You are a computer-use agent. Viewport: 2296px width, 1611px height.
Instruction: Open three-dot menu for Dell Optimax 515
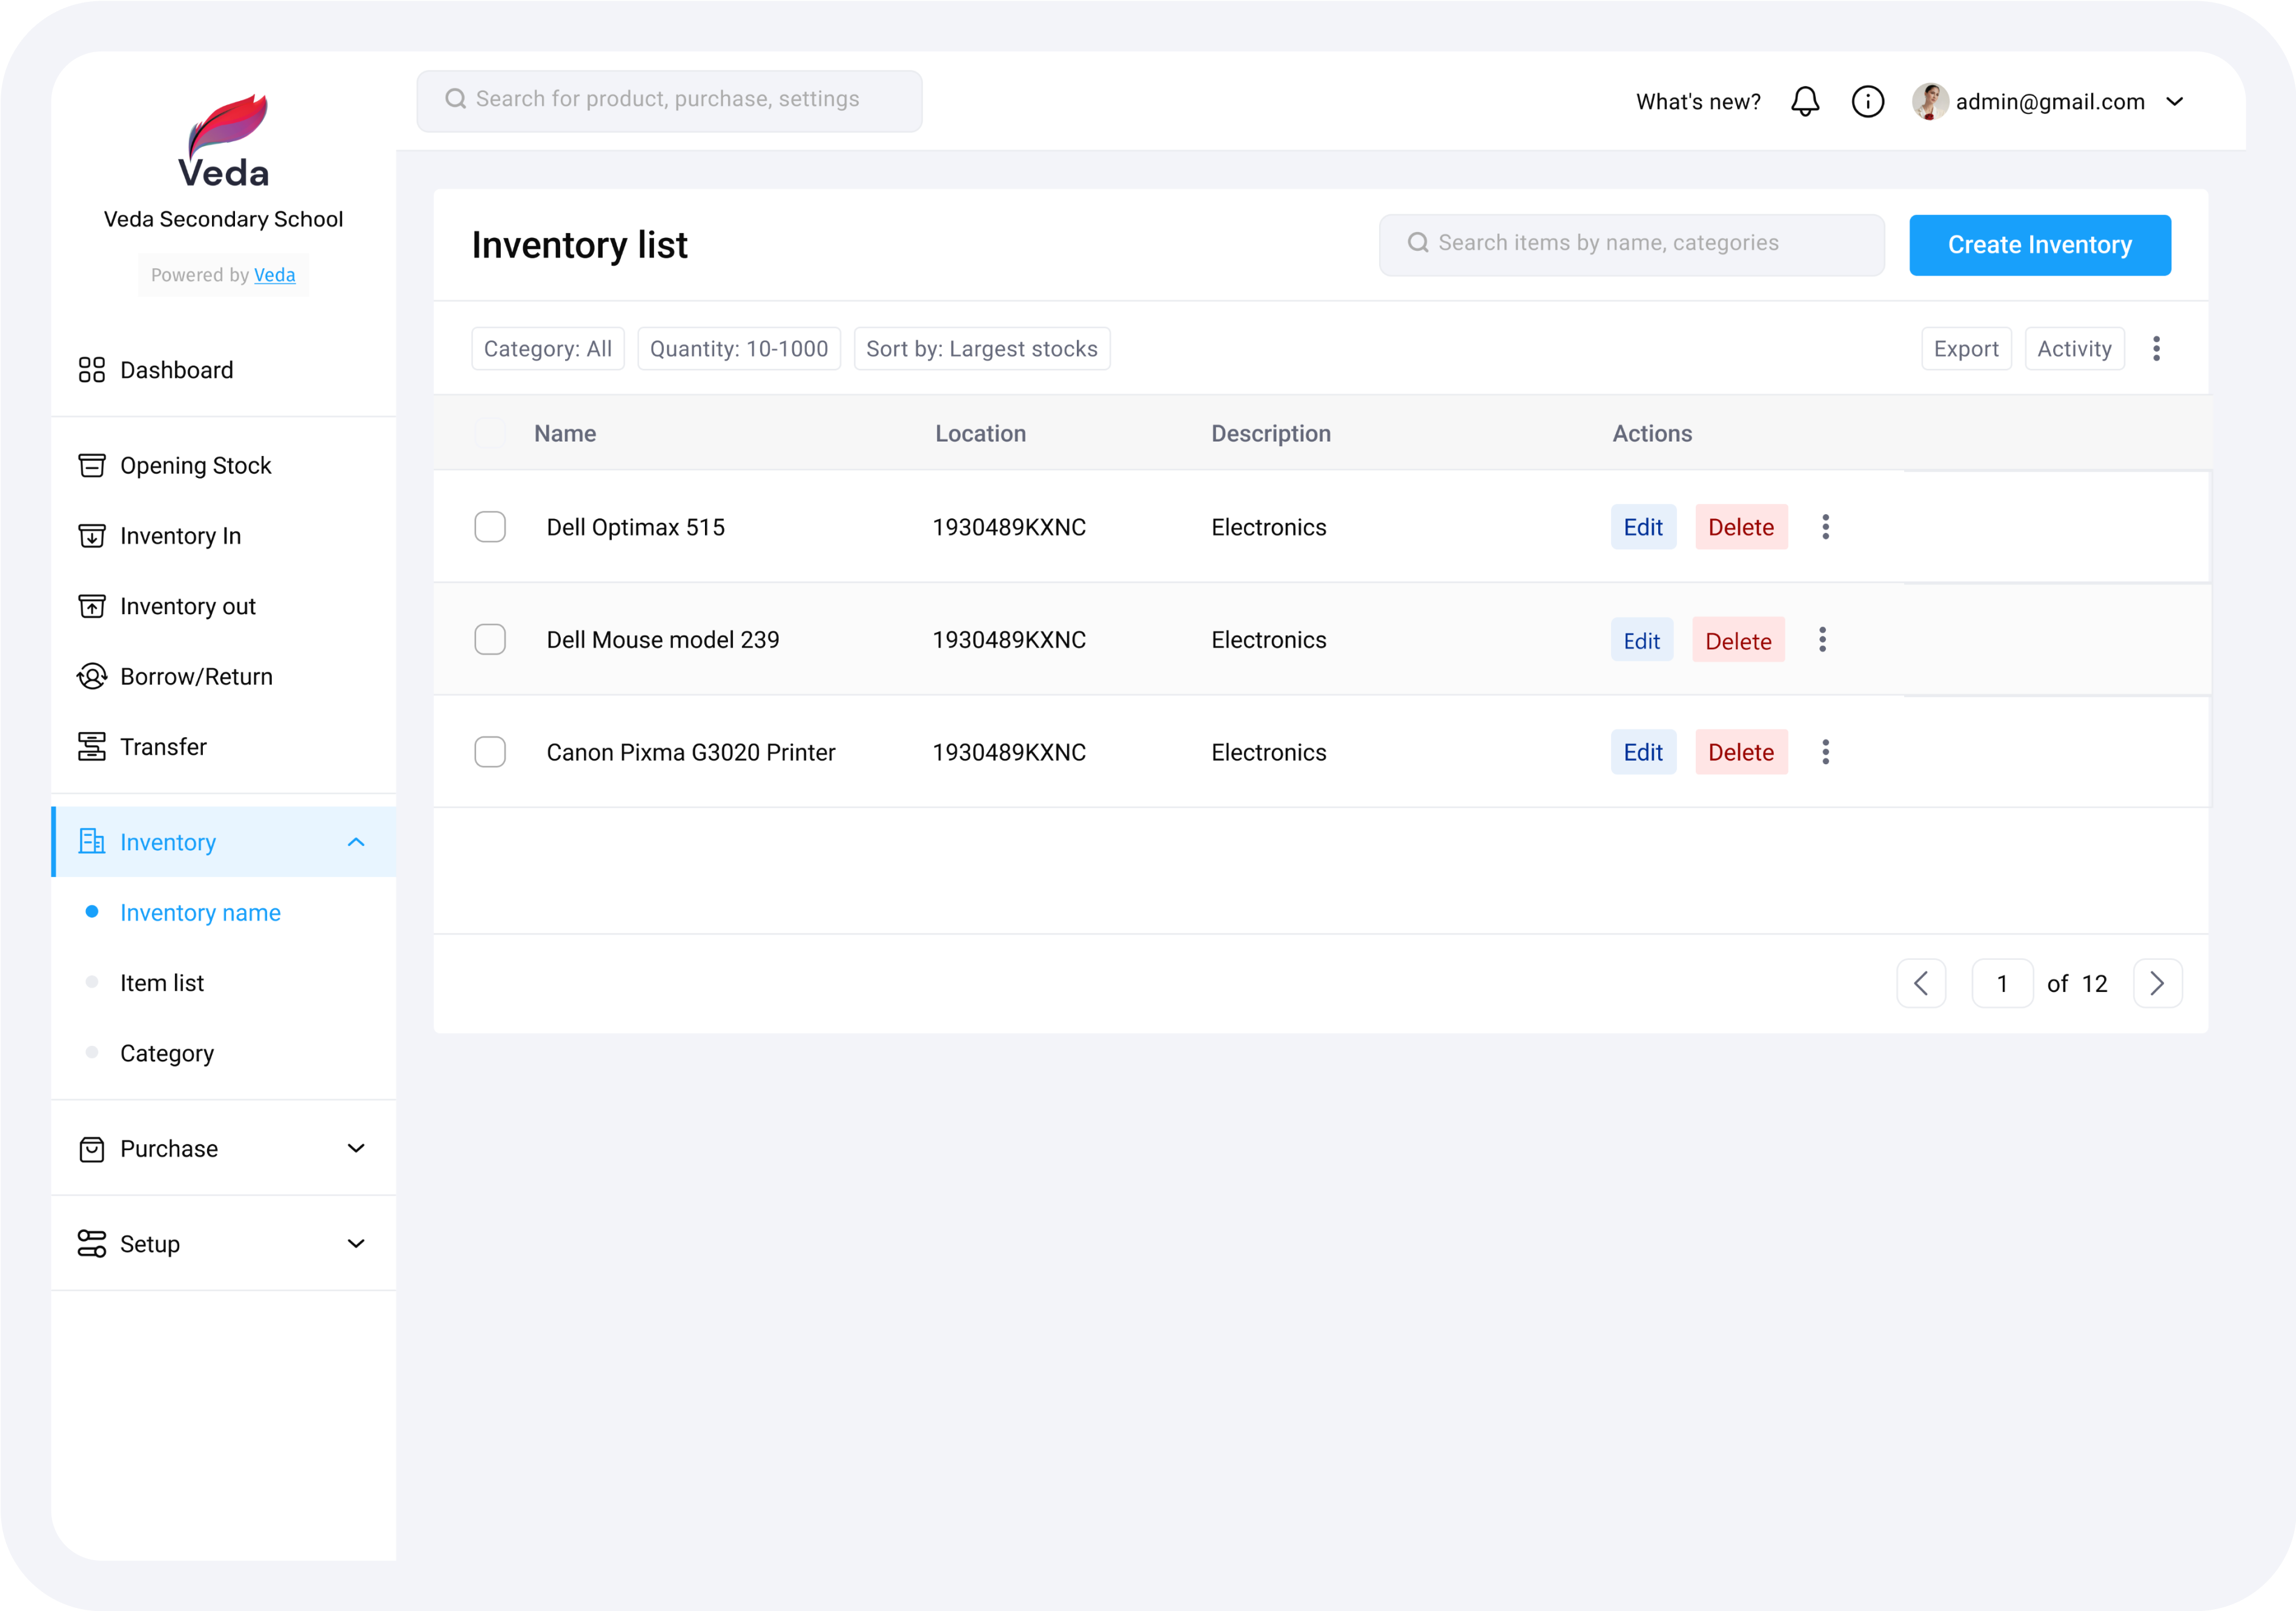1825,527
